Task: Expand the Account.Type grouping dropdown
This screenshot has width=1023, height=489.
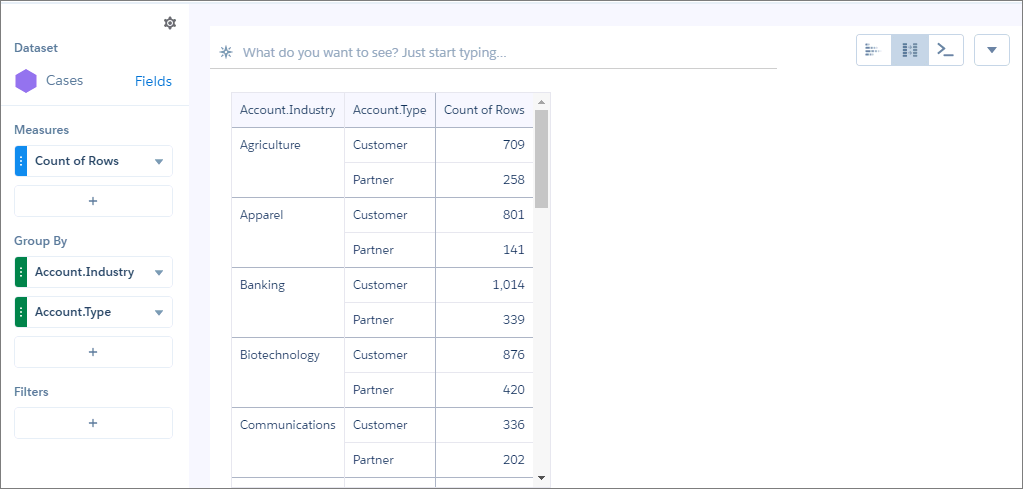Action: [x=159, y=312]
